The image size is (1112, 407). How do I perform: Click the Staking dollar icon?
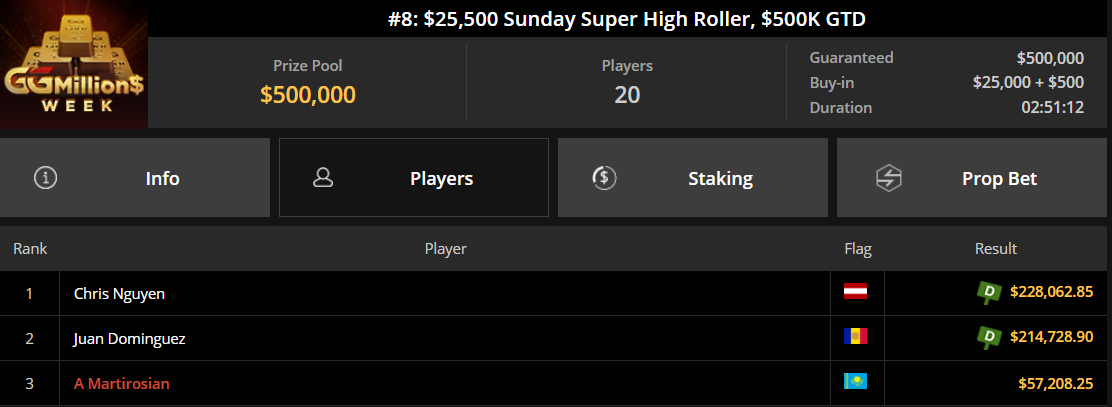point(604,178)
